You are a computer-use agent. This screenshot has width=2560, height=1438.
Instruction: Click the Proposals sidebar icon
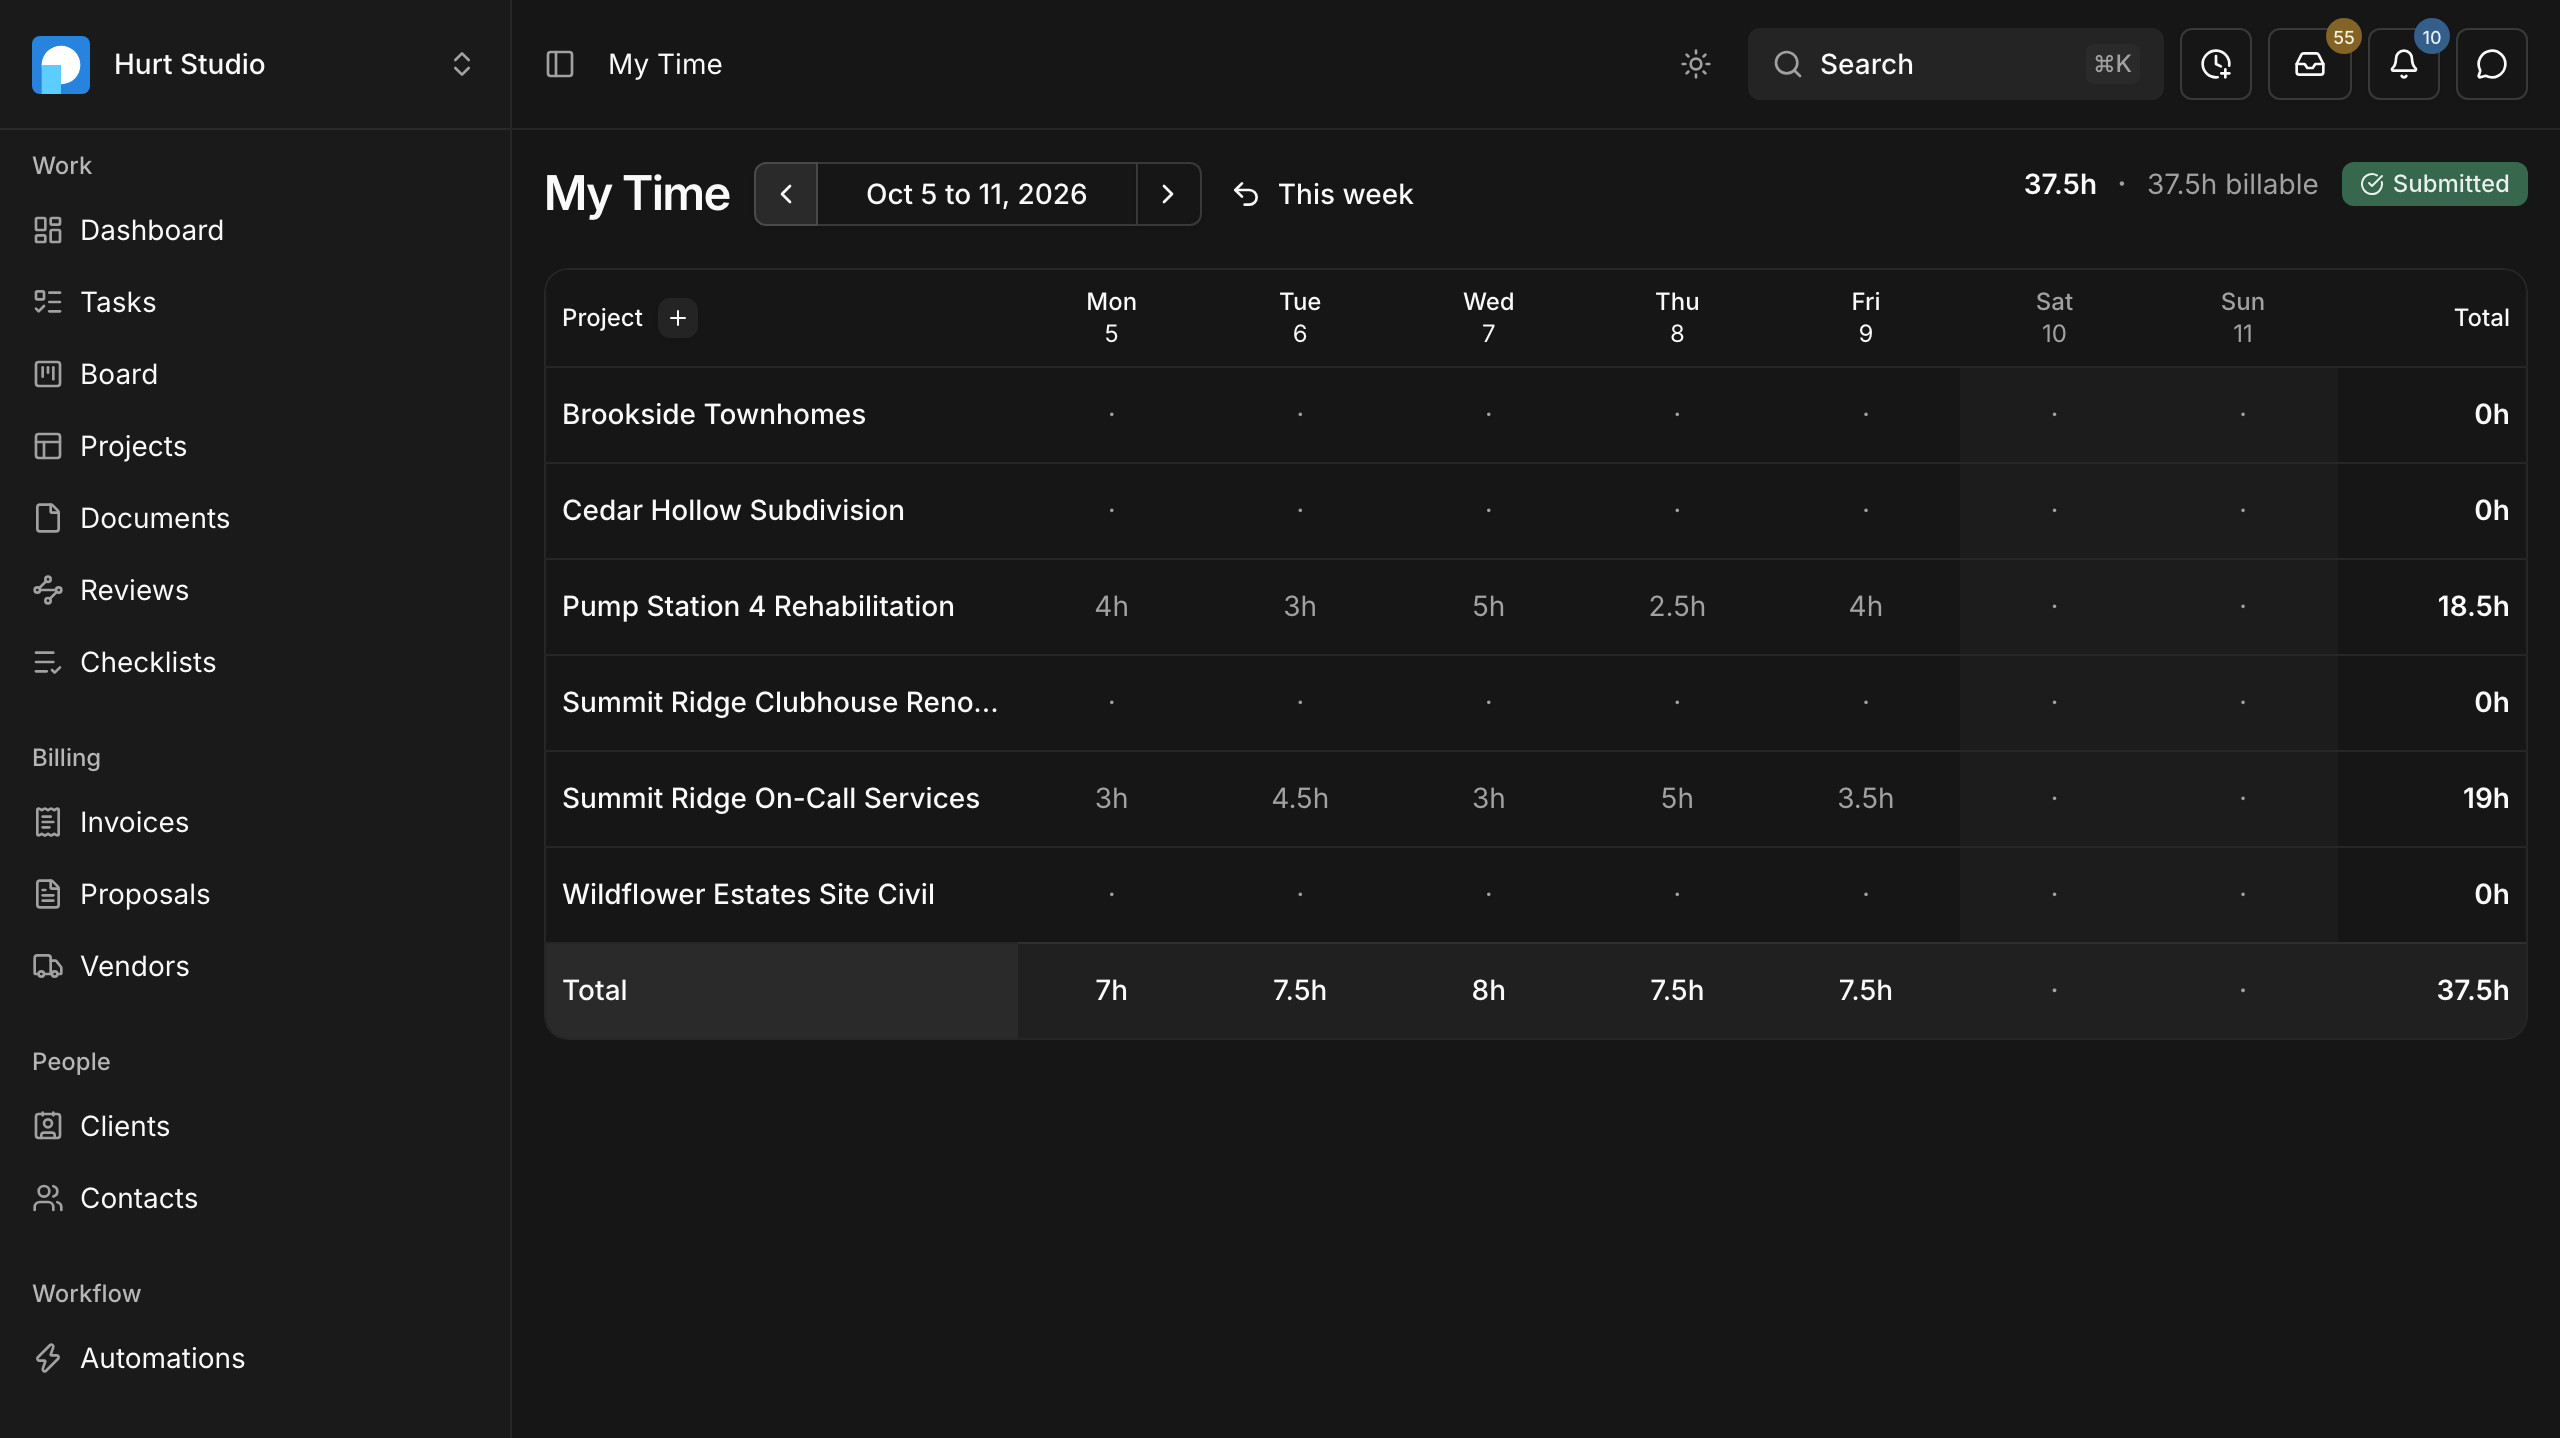[48, 894]
